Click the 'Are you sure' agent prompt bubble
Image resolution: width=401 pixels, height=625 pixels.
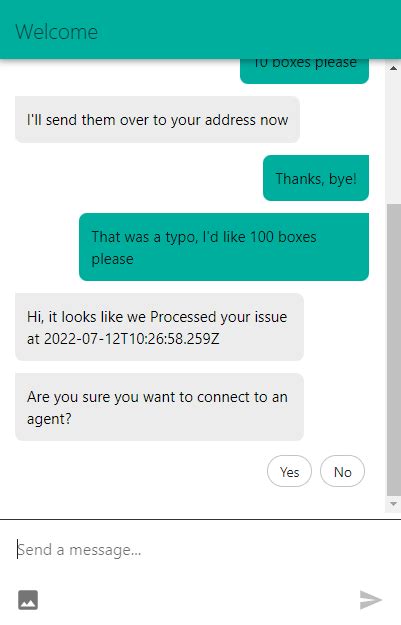point(159,407)
